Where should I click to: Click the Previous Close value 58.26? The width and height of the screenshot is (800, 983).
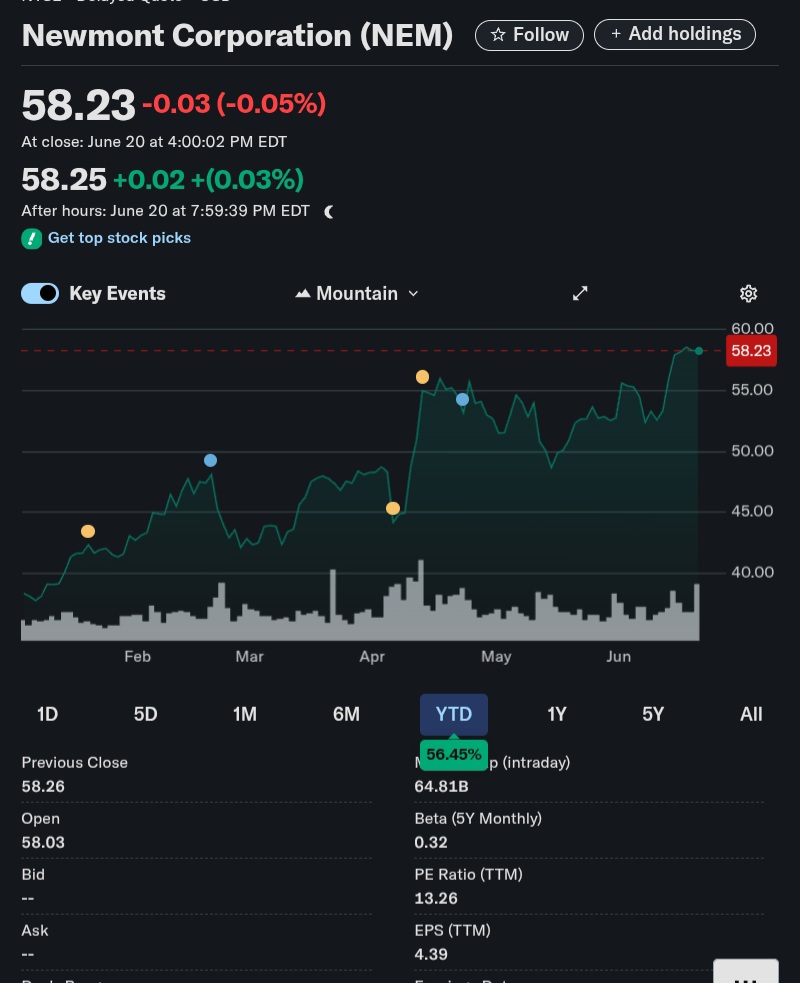click(x=43, y=787)
